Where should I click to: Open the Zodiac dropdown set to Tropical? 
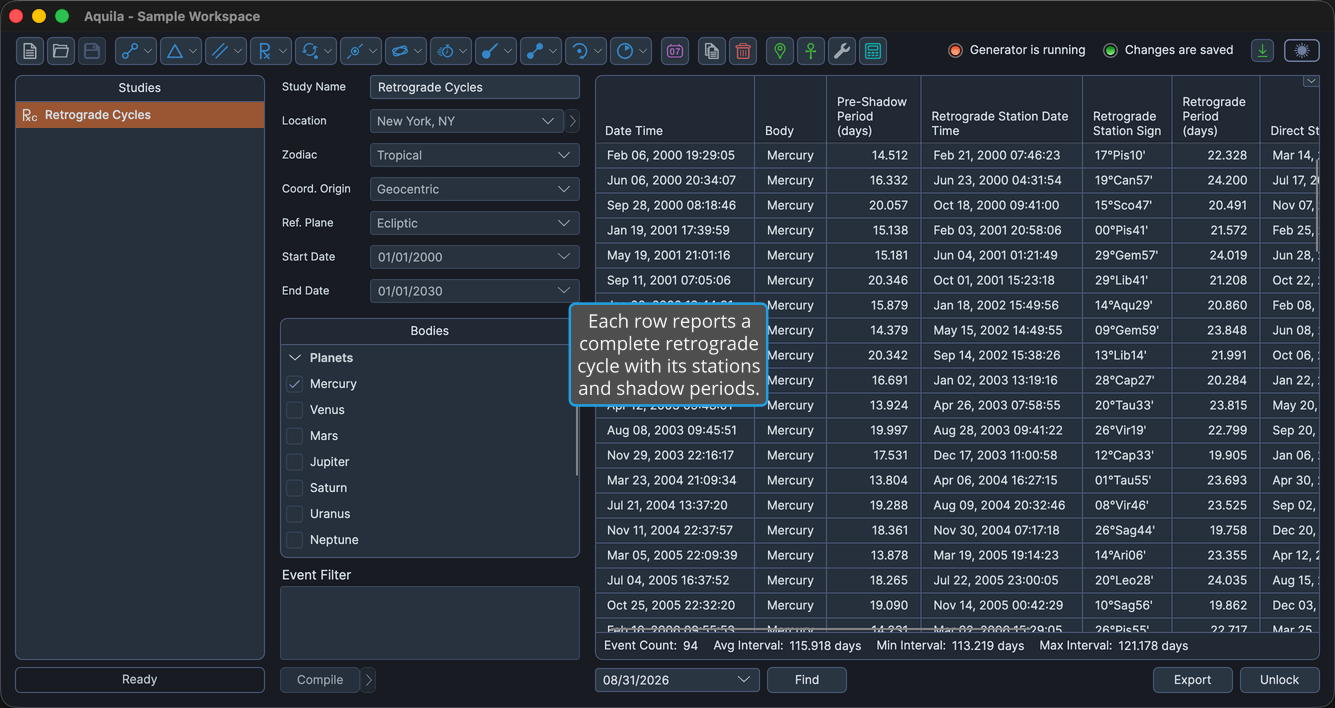(475, 155)
